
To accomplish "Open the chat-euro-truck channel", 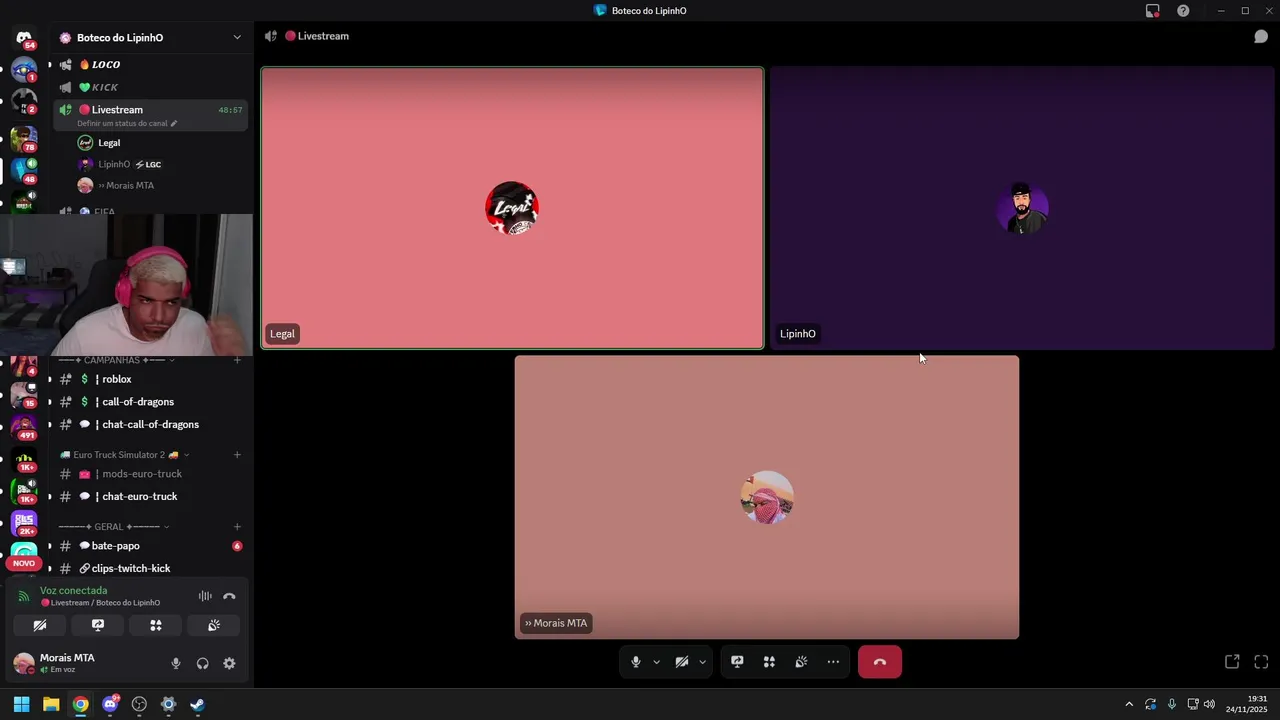I will pos(150,497).
